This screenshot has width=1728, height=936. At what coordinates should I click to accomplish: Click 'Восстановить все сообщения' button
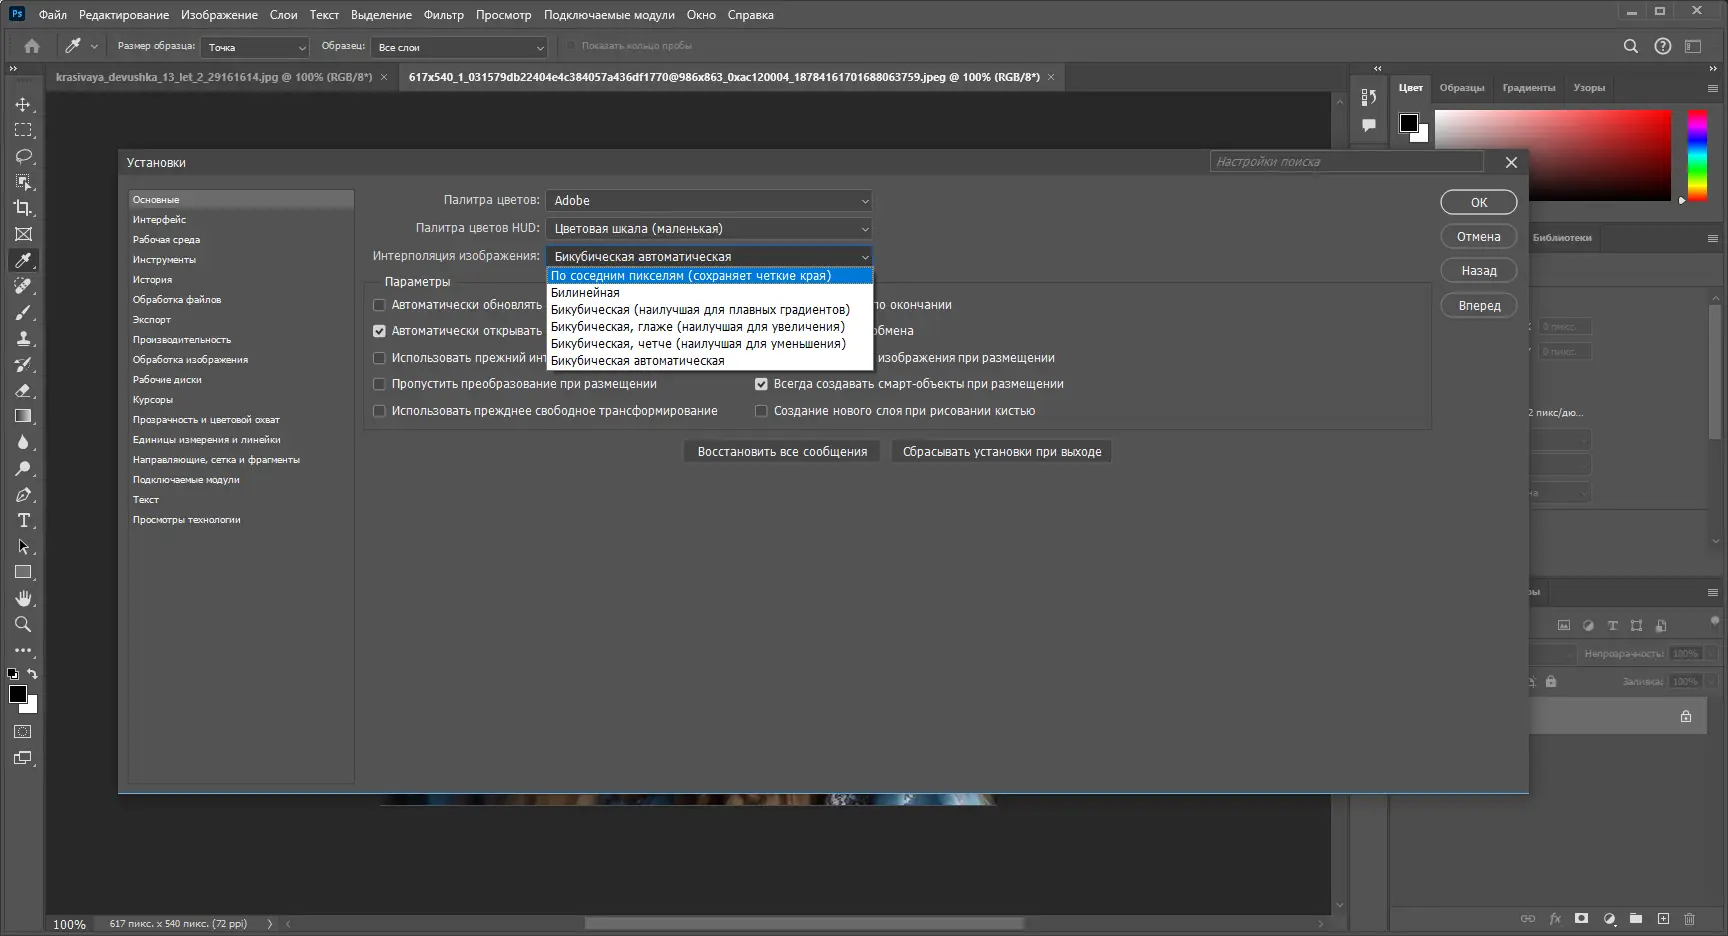coord(782,452)
